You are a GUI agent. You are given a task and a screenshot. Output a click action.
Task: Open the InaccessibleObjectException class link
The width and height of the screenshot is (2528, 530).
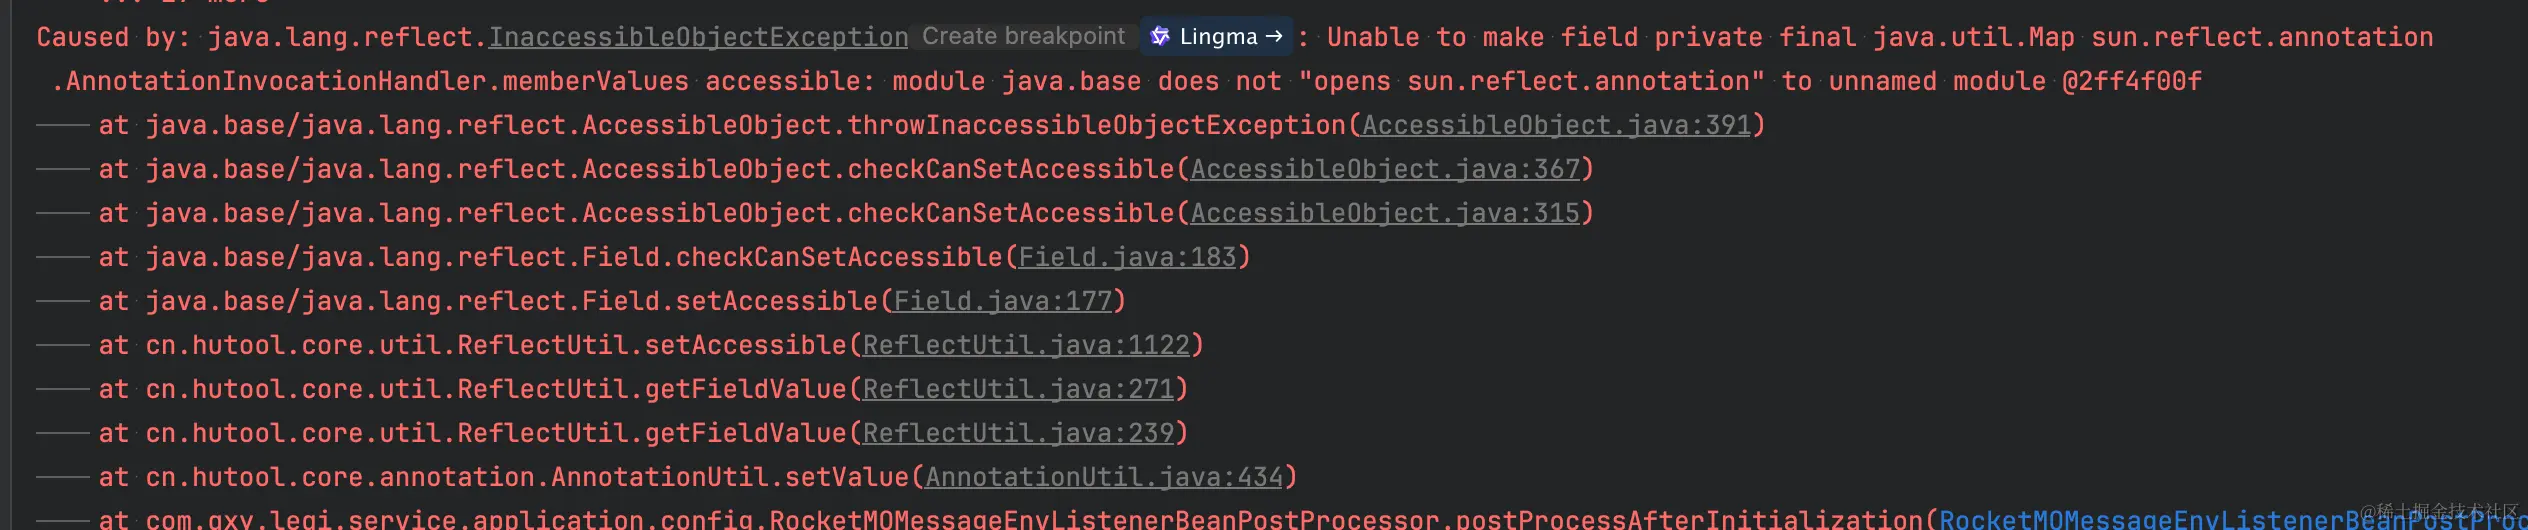tap(698, 38)
